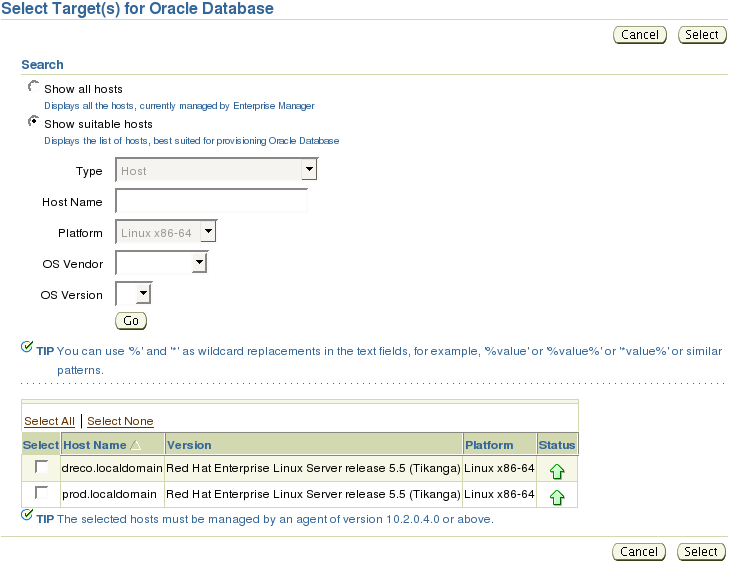Image resolution: width=729 pixels, height=564 pixels.
Task: Expand the OS Vendor dropdown
Action: pyautogui.click(x=161, y=263)
